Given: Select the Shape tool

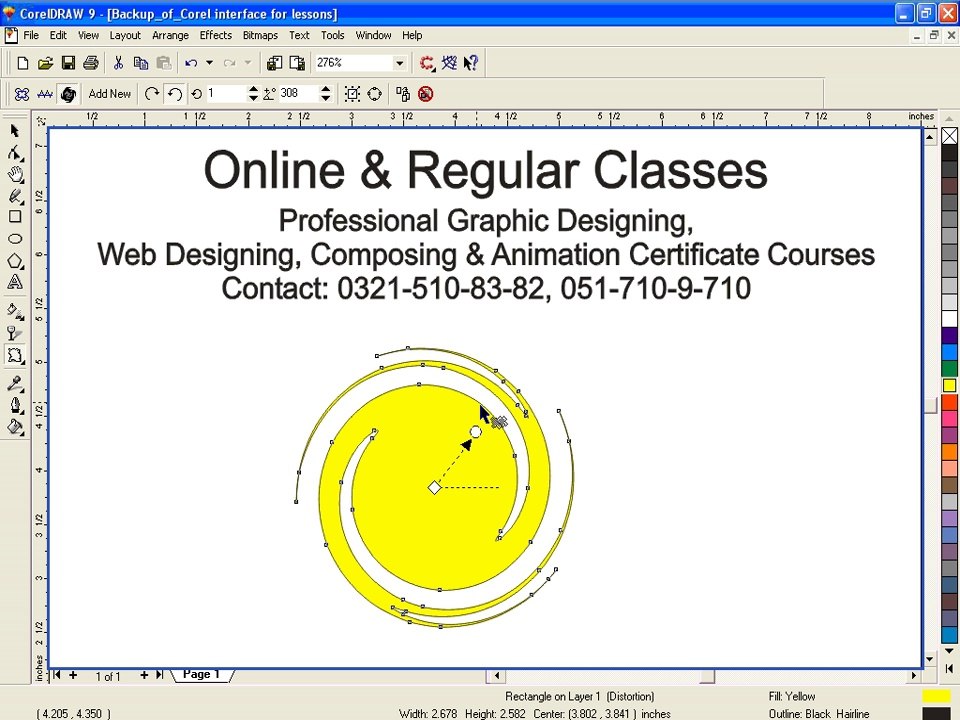Looking at the screenshot, I should click(x=15, y=152).
